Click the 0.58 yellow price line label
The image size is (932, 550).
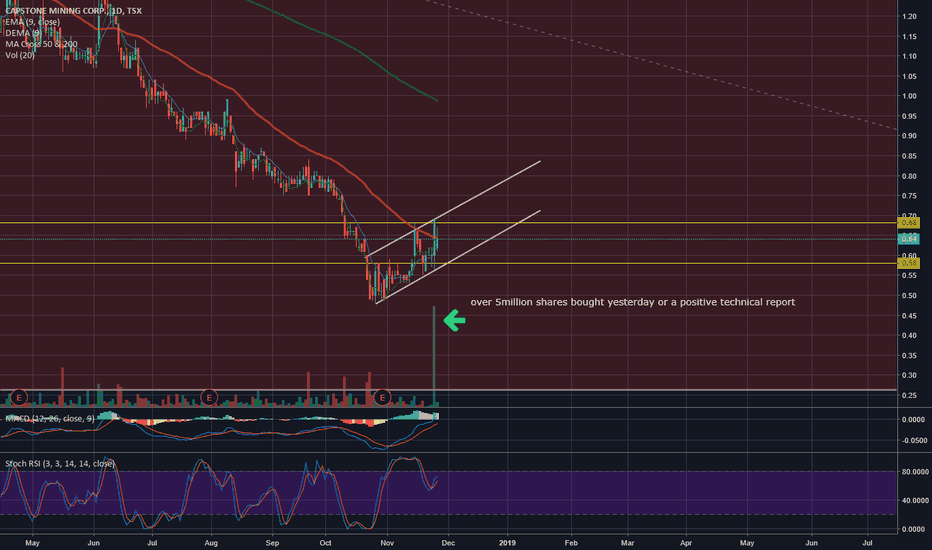pos(909,263)
